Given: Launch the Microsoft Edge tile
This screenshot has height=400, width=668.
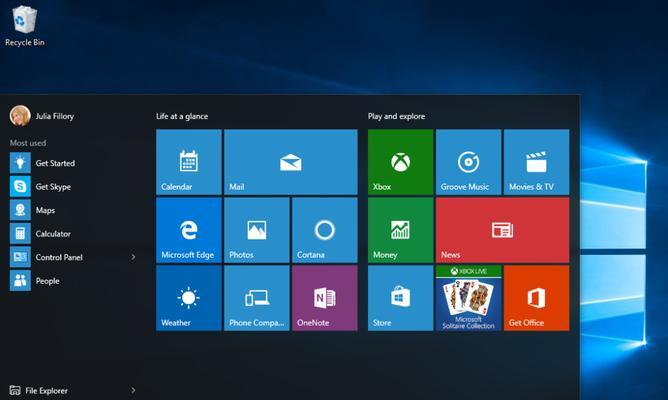Looking at the screenshot, I should pyautogui.click(x=189, y=230).
